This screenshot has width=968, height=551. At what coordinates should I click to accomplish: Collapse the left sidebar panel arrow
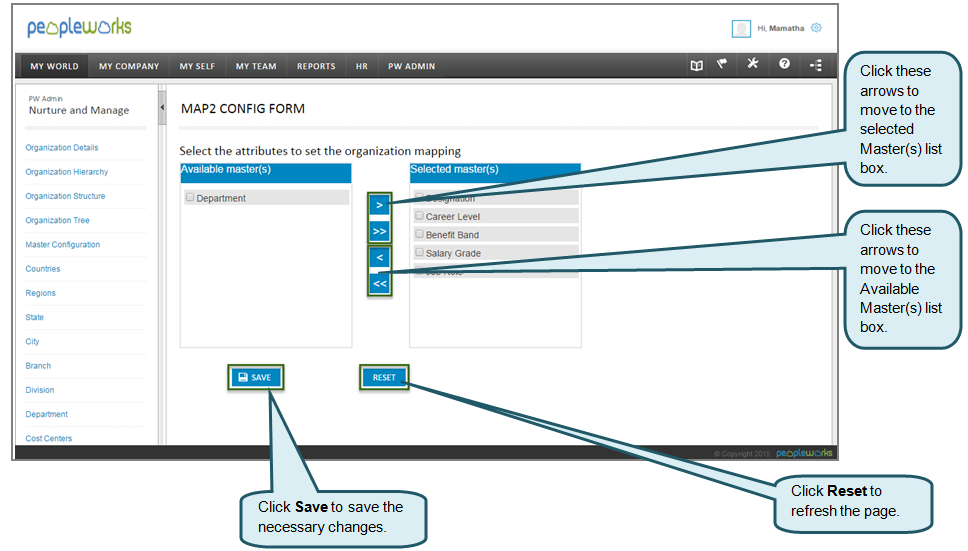tap(162, 107)
